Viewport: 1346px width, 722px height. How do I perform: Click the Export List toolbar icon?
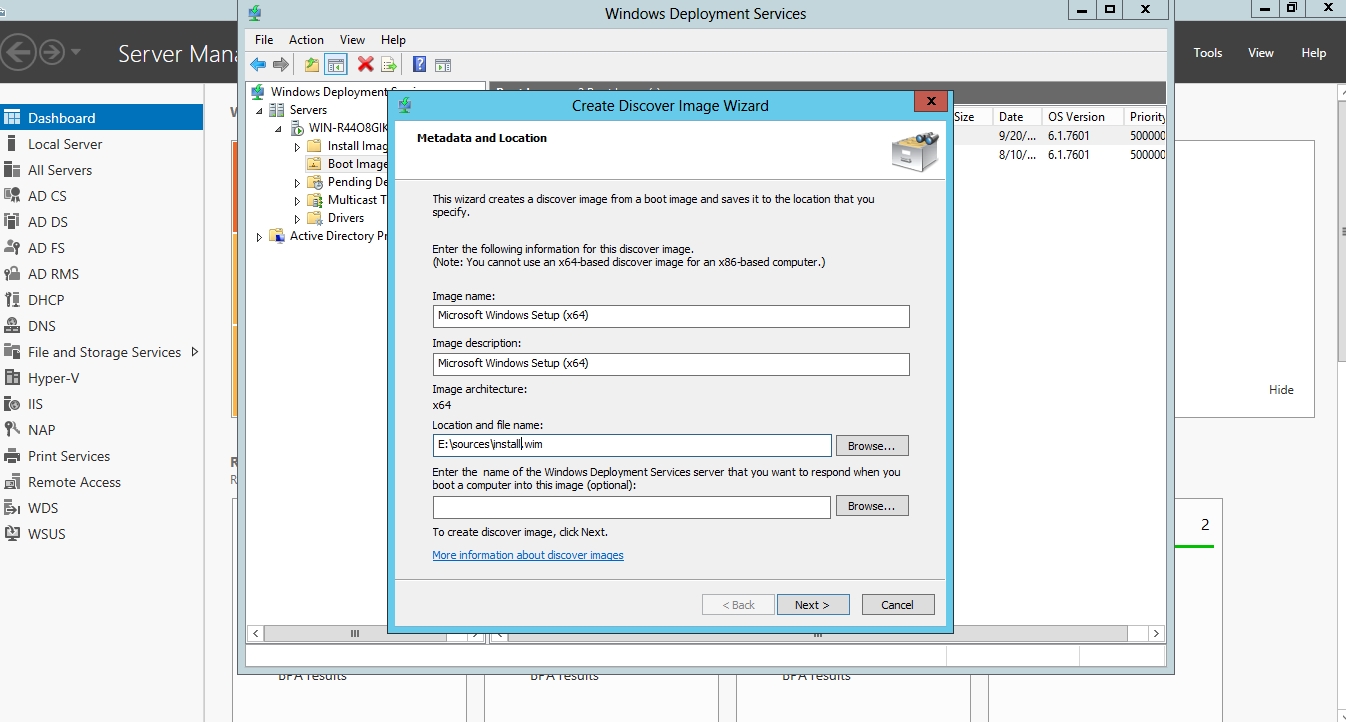coord(389,65)
